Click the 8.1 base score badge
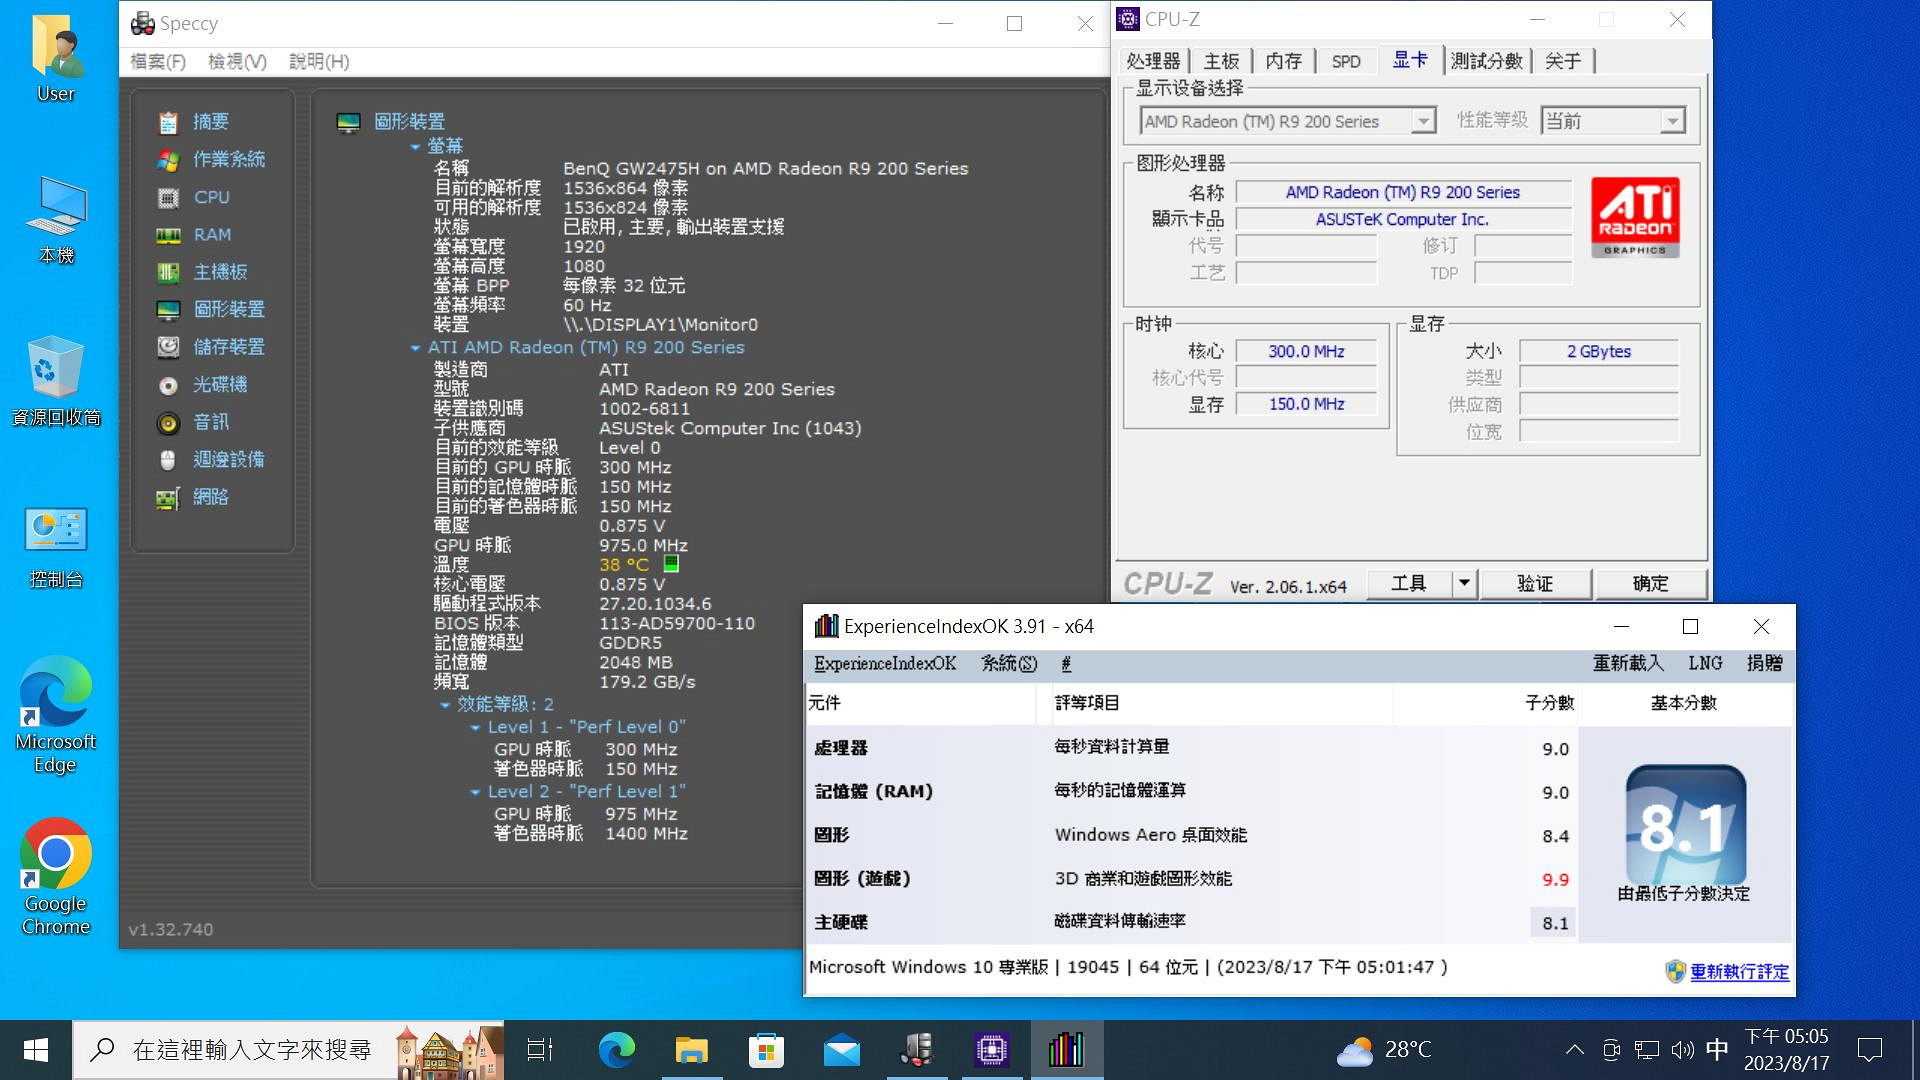 1686,825
